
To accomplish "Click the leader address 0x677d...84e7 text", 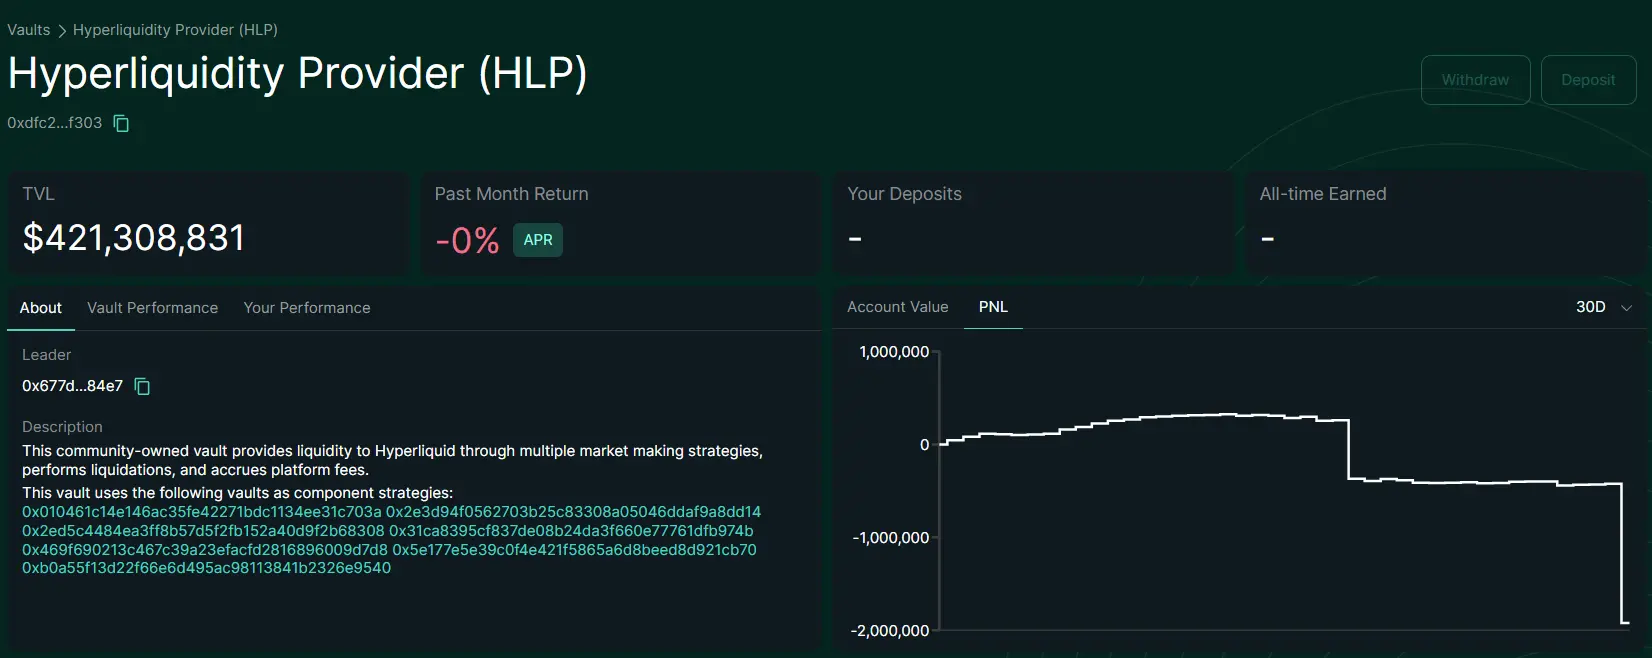I will point(72,386).
